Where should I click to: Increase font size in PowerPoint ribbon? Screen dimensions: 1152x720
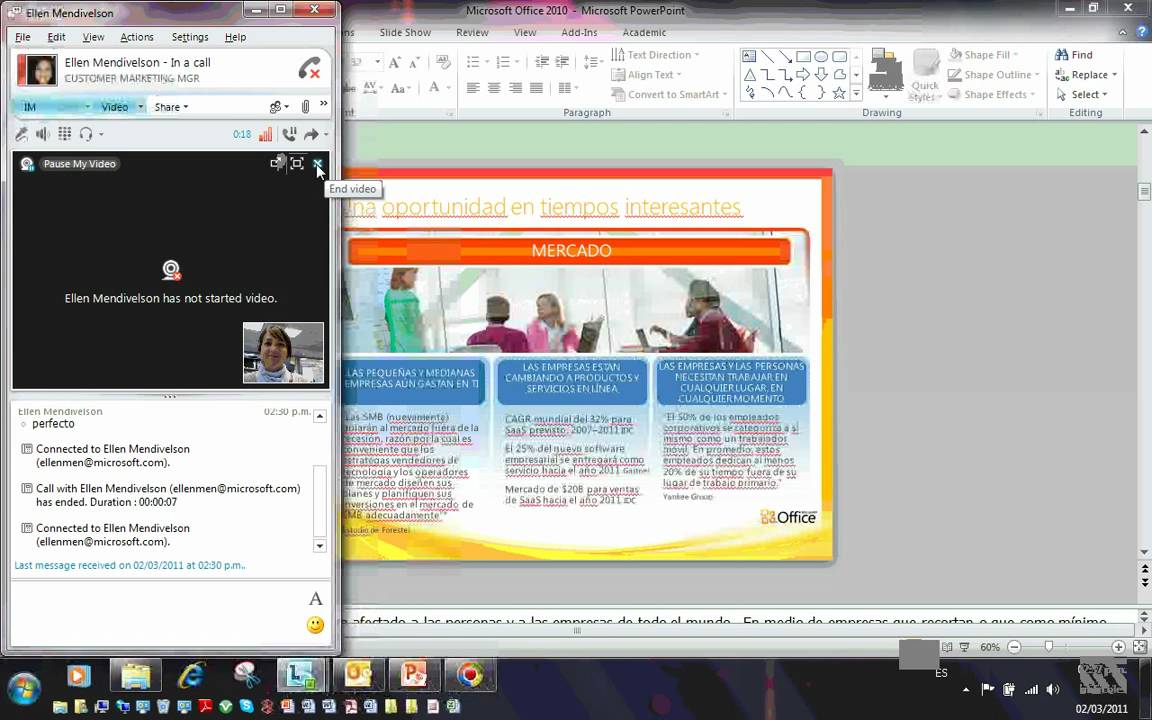coord(395,62)
